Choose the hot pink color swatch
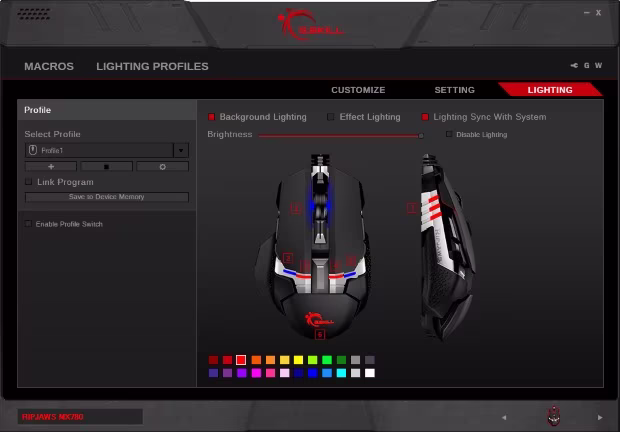620x432 pixels. (x=270, y=373)
